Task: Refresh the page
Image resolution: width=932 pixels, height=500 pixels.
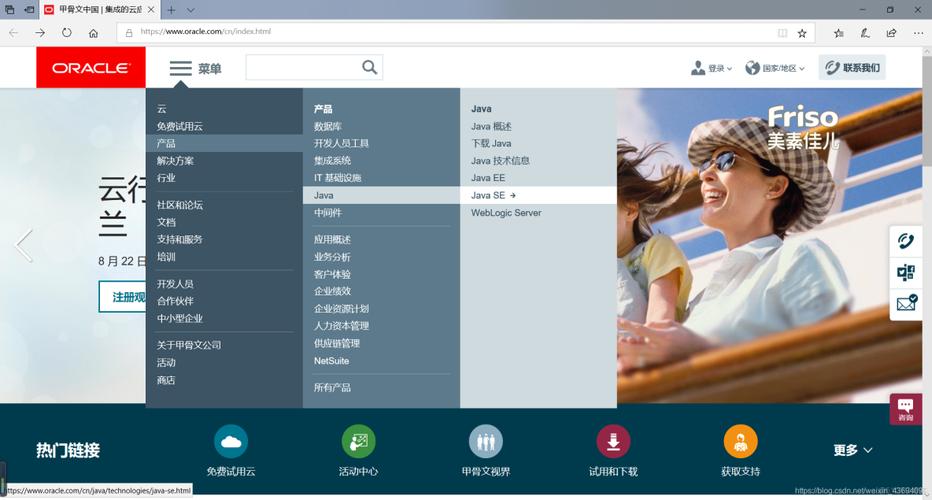Action: tap(67, 33)
